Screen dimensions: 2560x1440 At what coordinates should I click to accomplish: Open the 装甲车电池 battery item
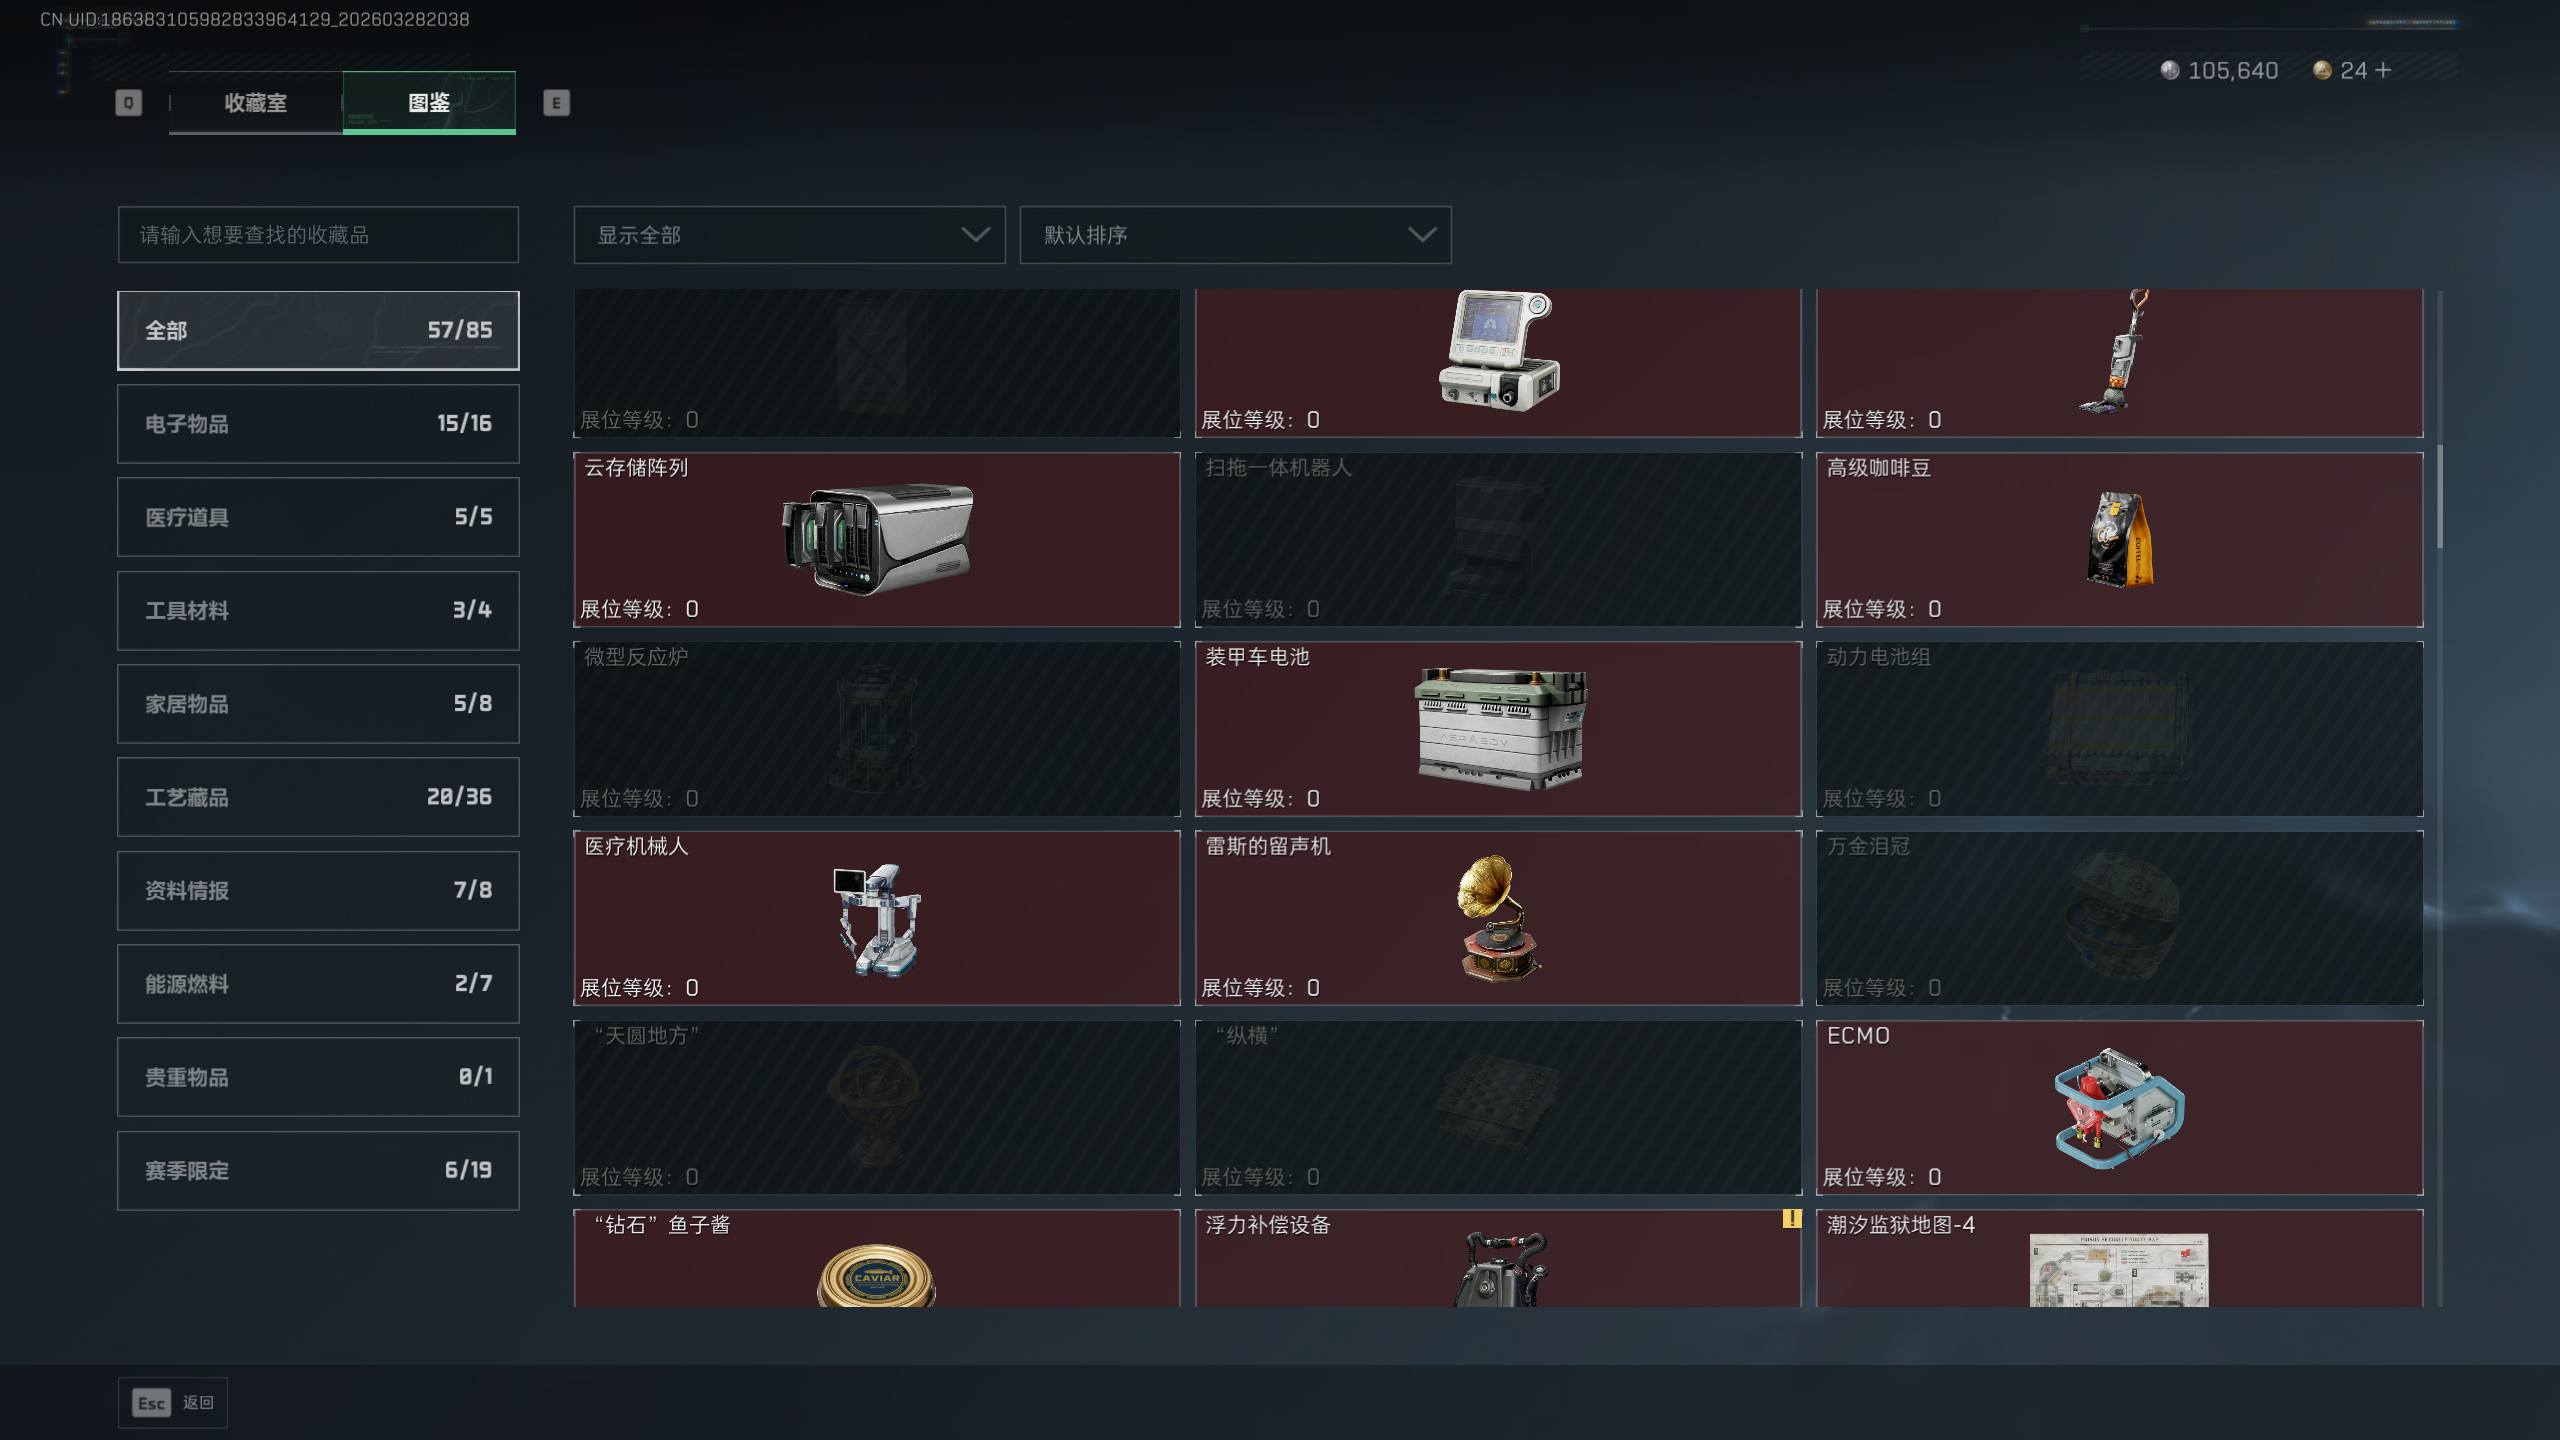1498,729
